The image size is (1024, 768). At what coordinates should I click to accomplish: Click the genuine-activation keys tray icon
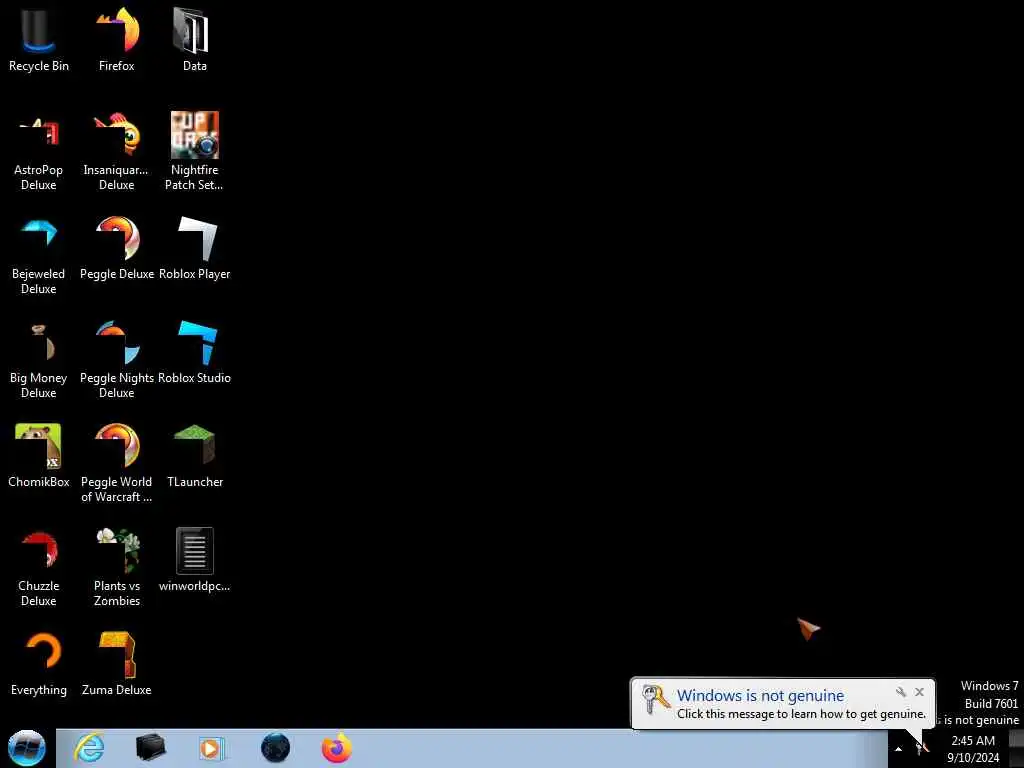click(922, 748)
